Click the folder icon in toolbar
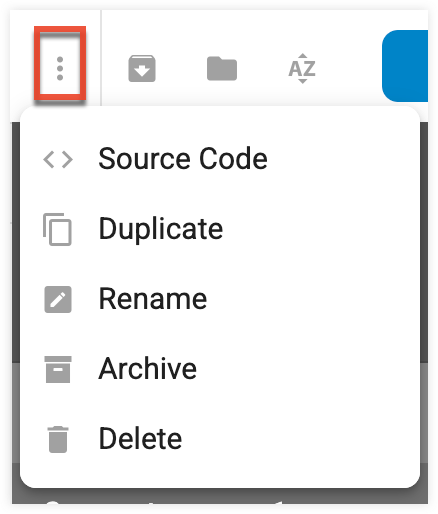This screenshot has width=438, height=514. pyautogui.click(x=222, y=69)
